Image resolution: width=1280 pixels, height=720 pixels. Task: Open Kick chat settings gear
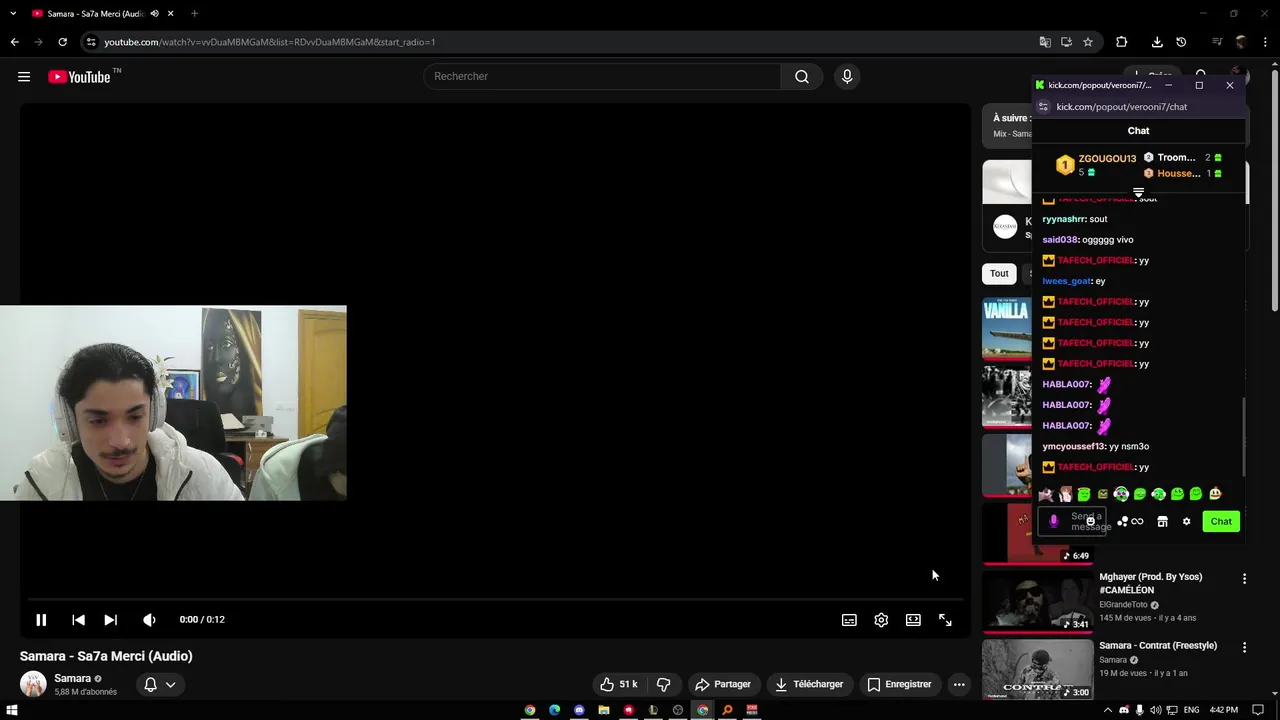tap(1186, 522)
